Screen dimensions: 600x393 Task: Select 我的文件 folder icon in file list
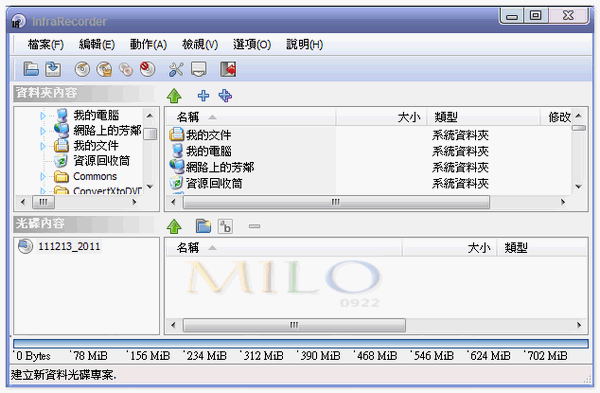point(176,134)
